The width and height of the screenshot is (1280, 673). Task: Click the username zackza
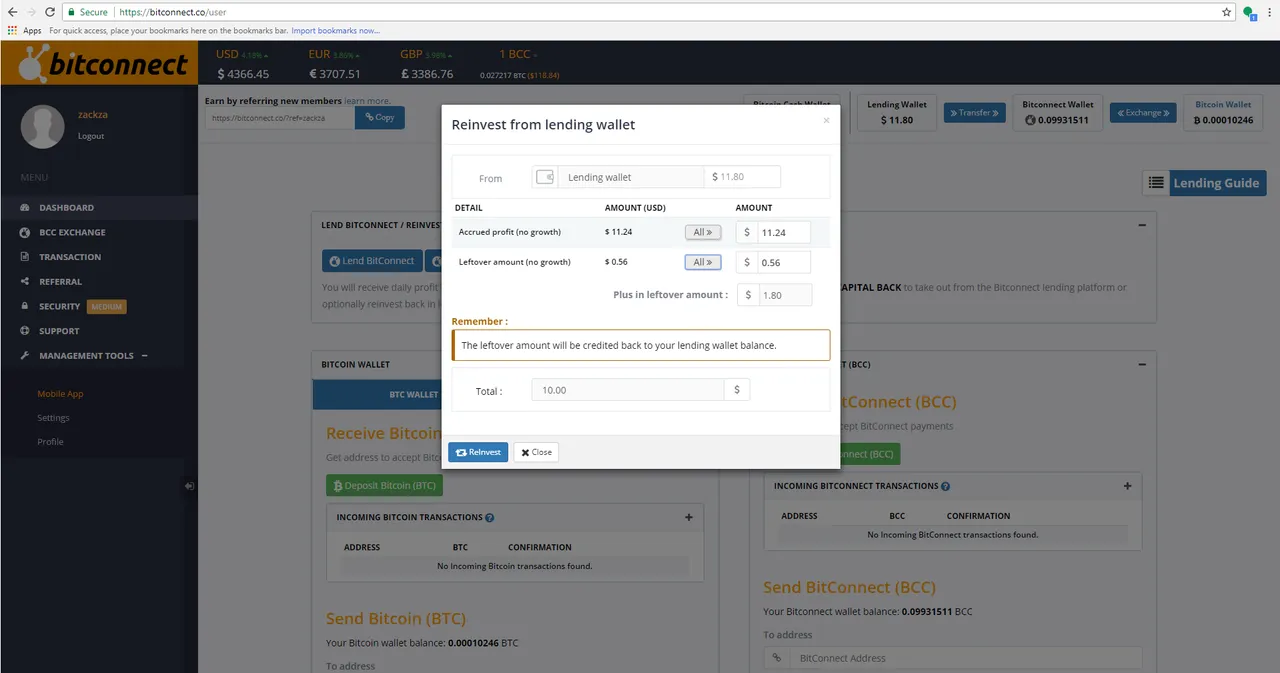(92, 115)
